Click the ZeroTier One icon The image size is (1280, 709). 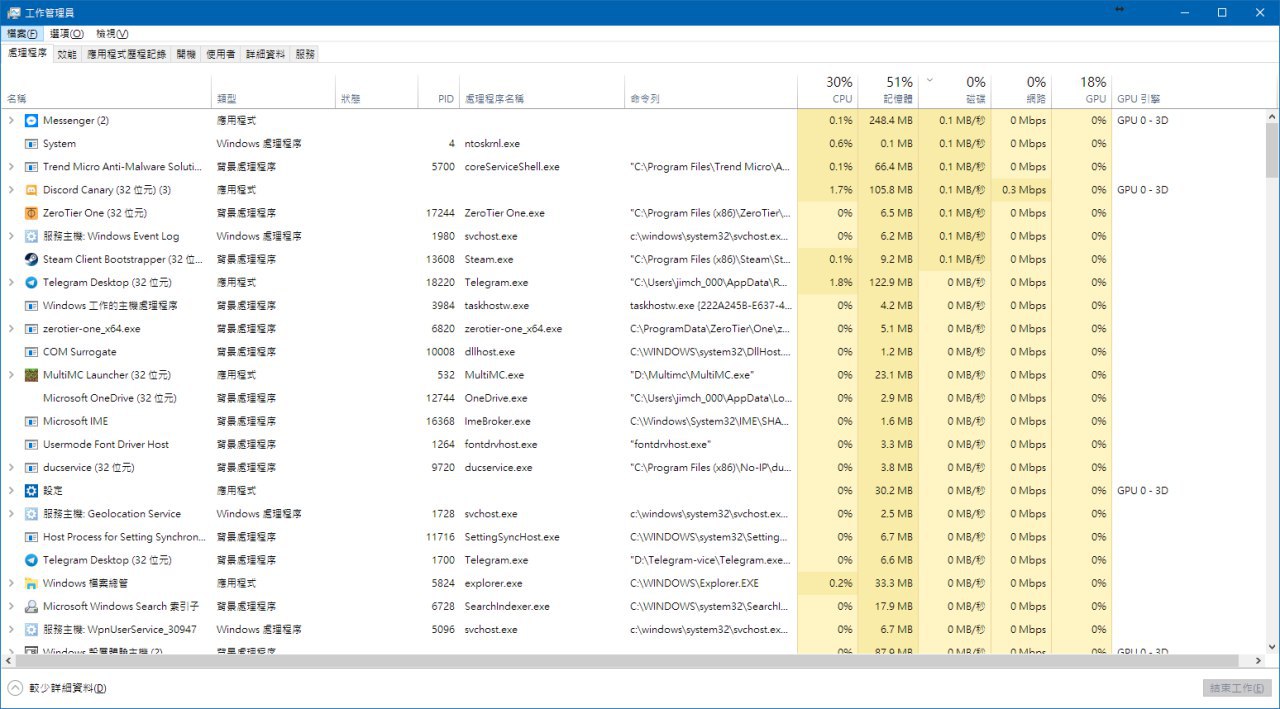click(31, 213)
